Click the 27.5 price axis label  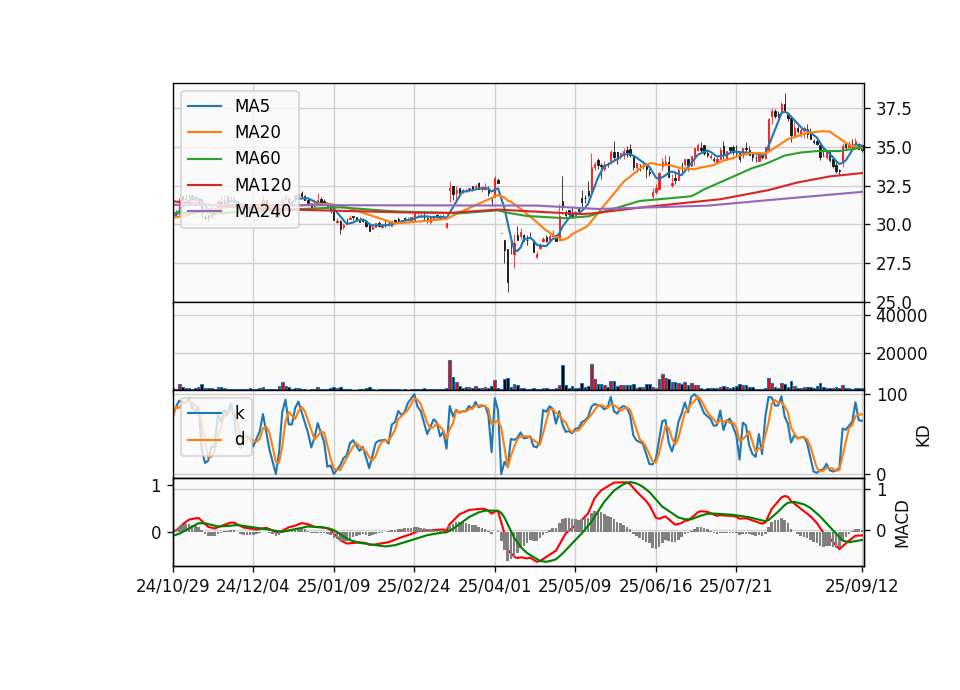(x=894, y=264)
